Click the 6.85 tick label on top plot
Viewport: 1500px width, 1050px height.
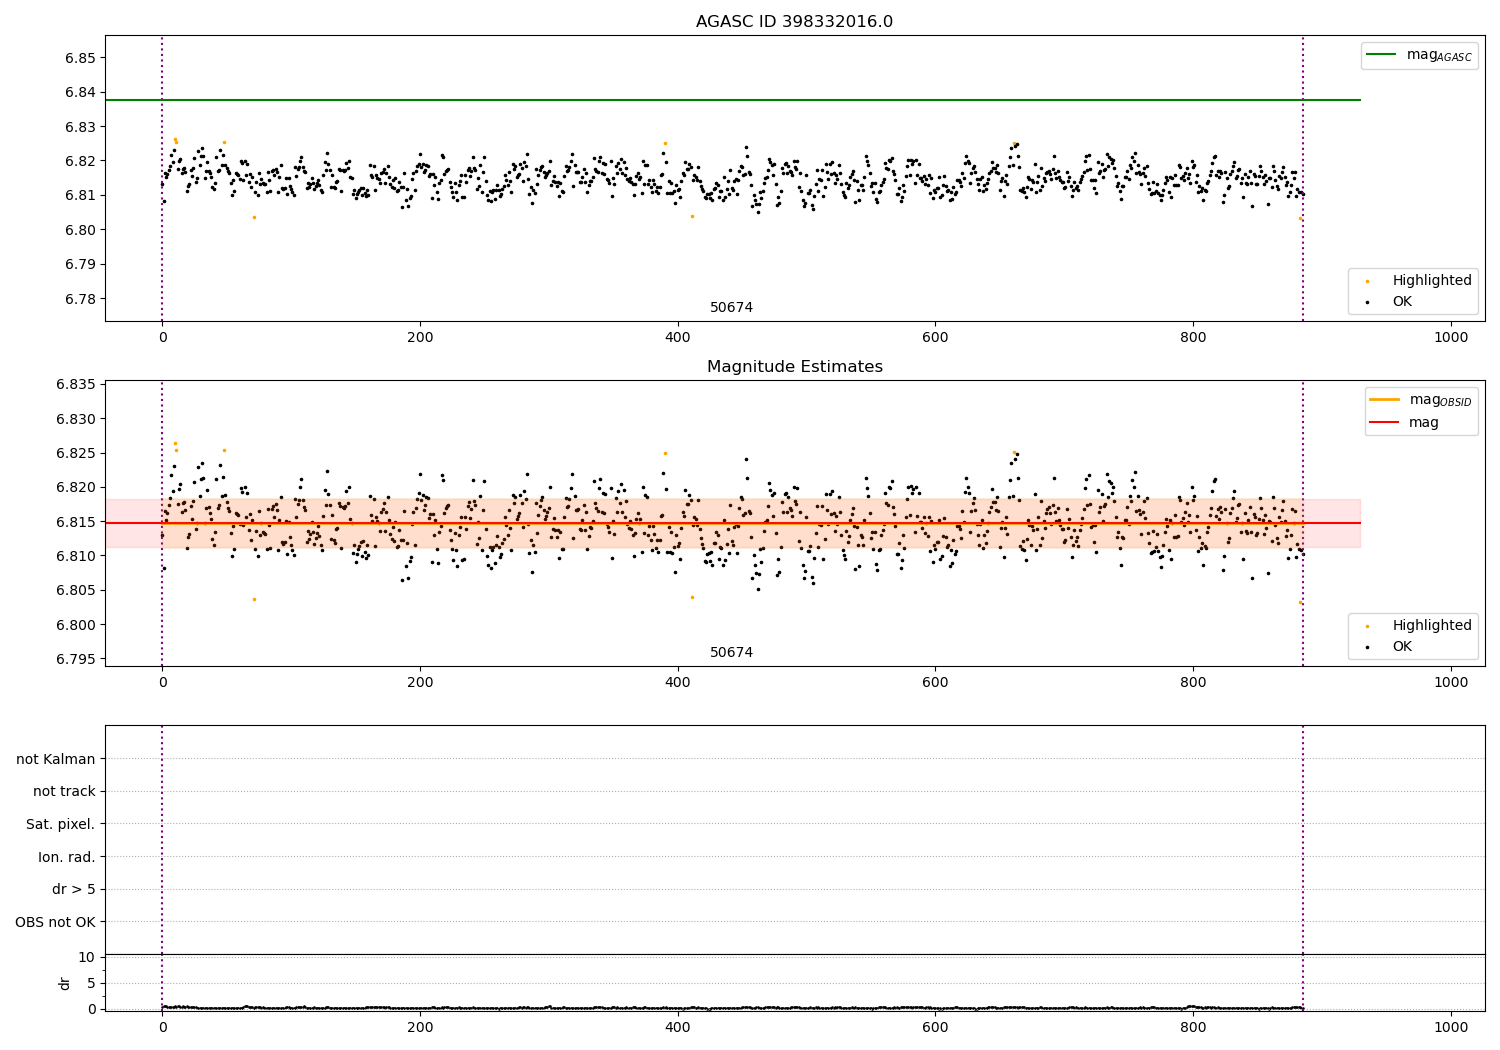[x=78, y=58]
